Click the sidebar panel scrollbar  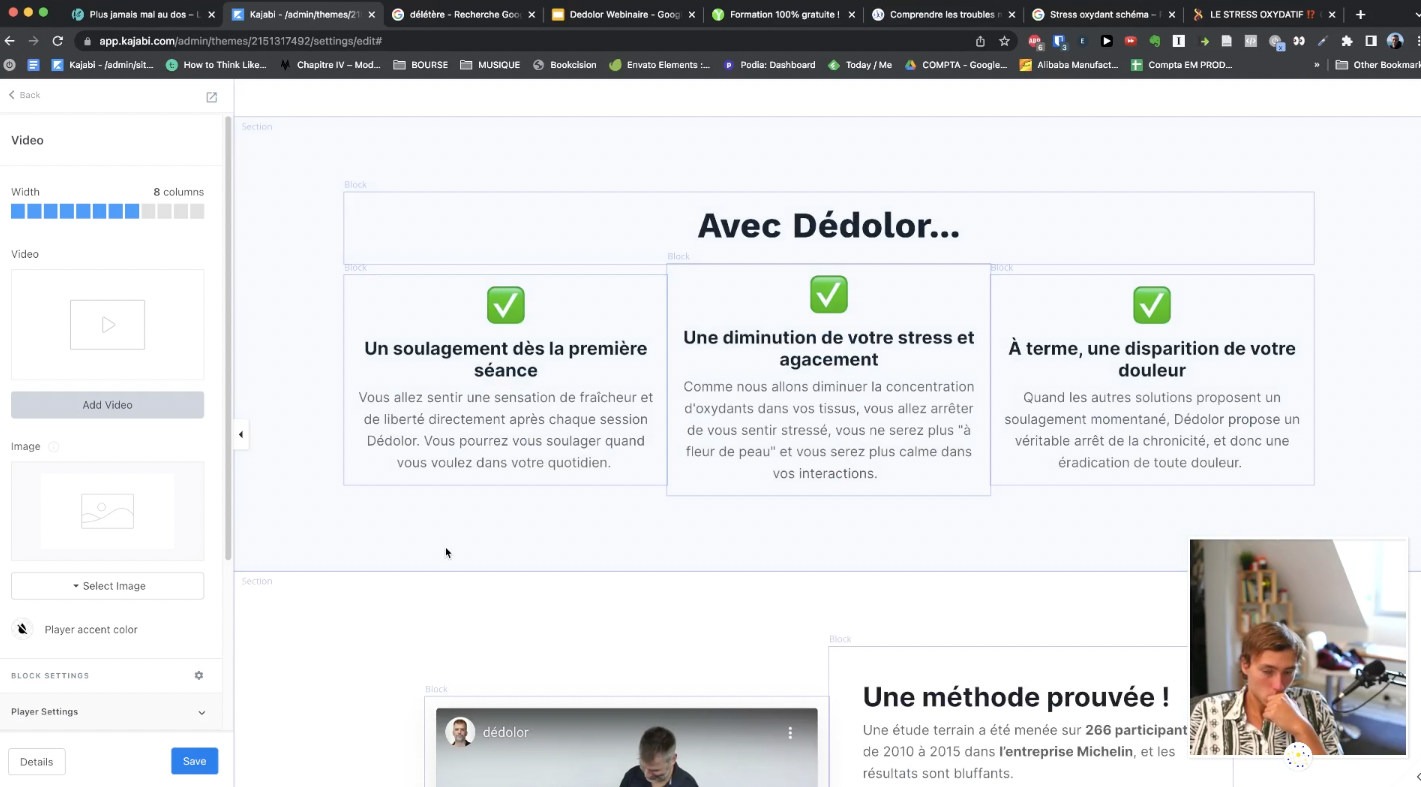pos(228,340)
